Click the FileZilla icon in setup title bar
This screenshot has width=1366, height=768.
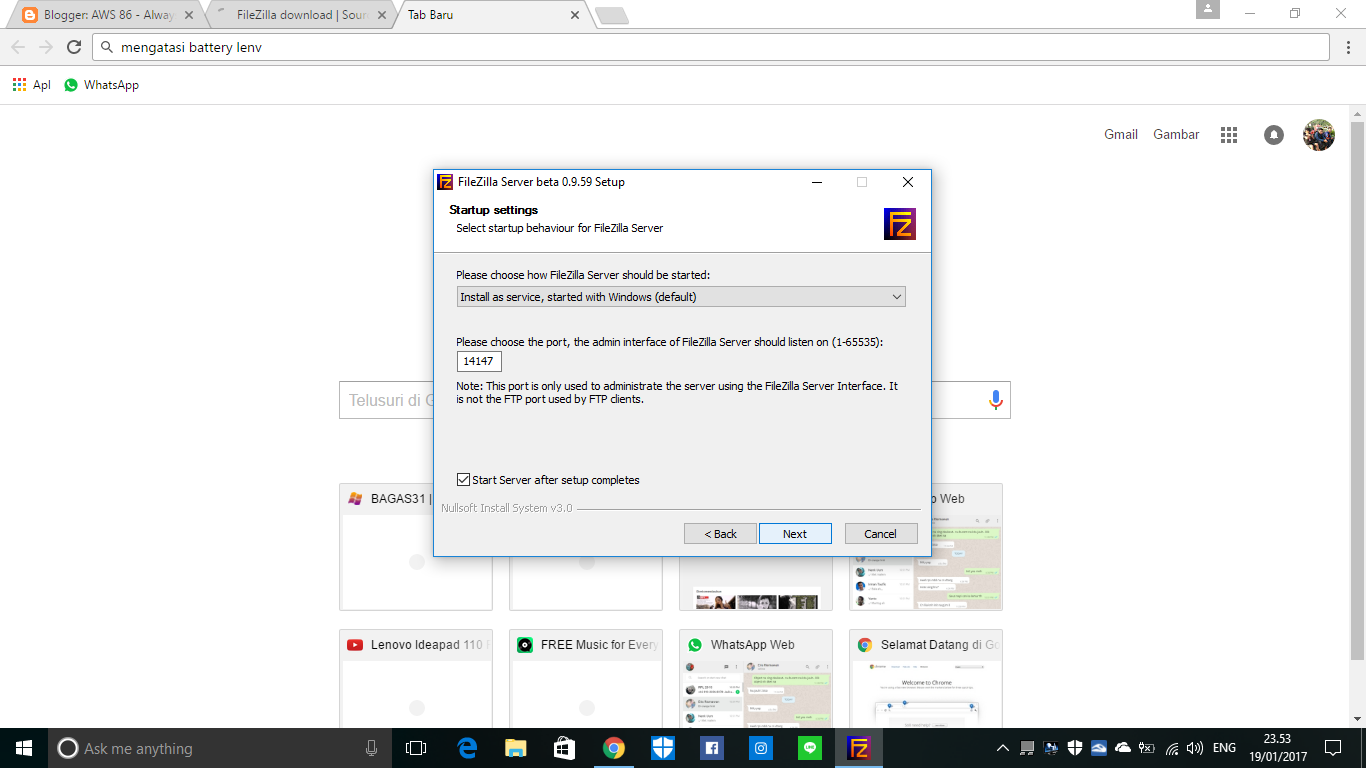tap(446, 182)
